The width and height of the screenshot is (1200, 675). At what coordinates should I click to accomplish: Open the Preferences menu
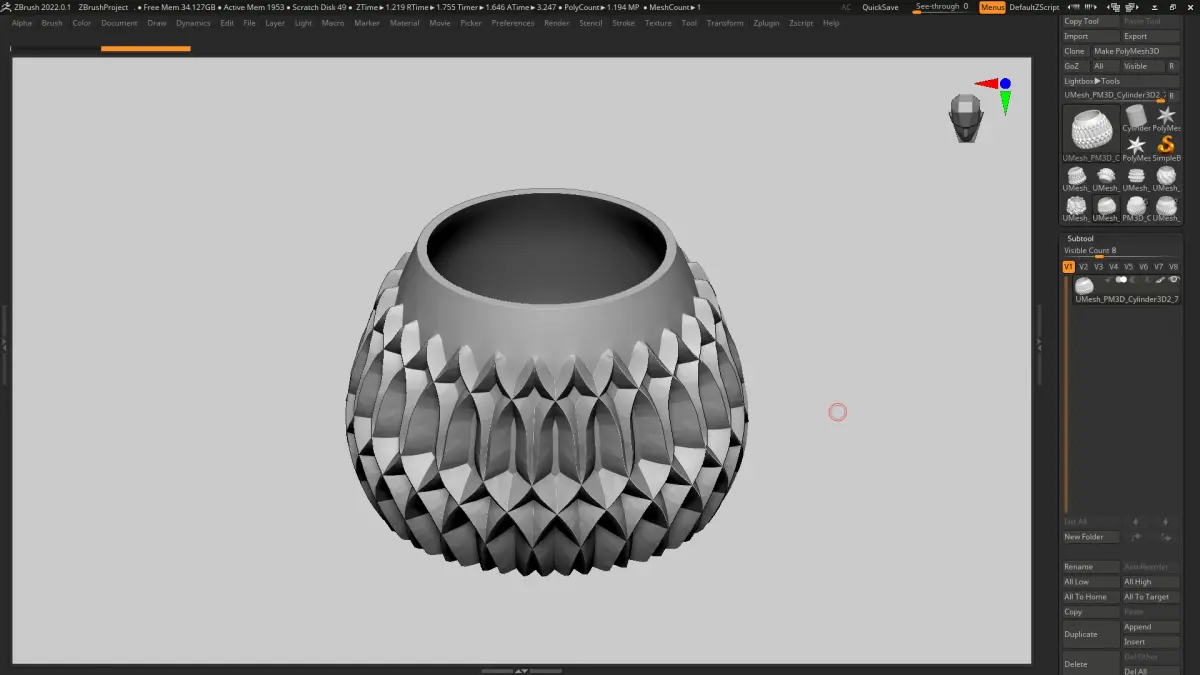pos(513,23)
